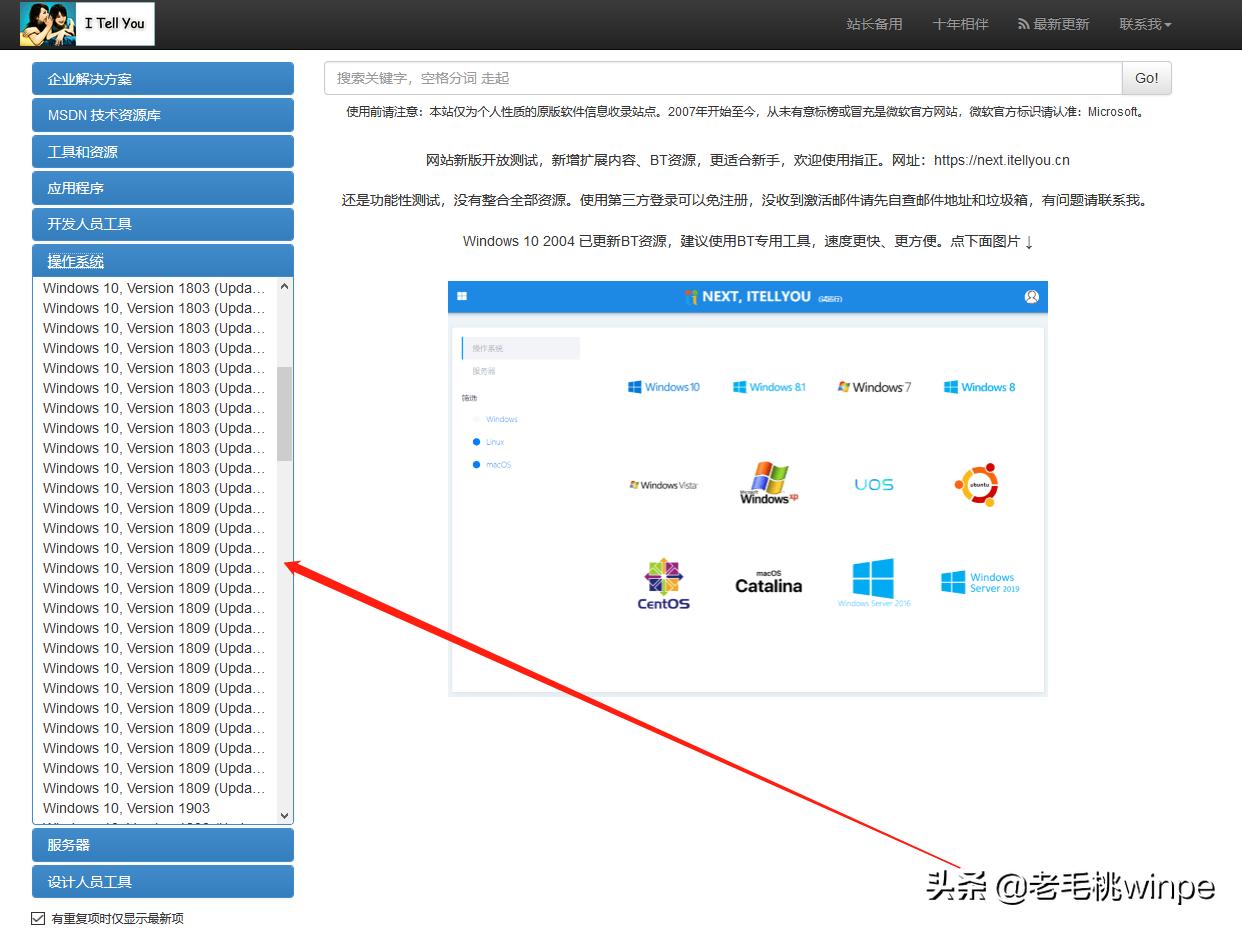Click the I Tell You site logo
1242x929 pixels.
click(88, 24)
